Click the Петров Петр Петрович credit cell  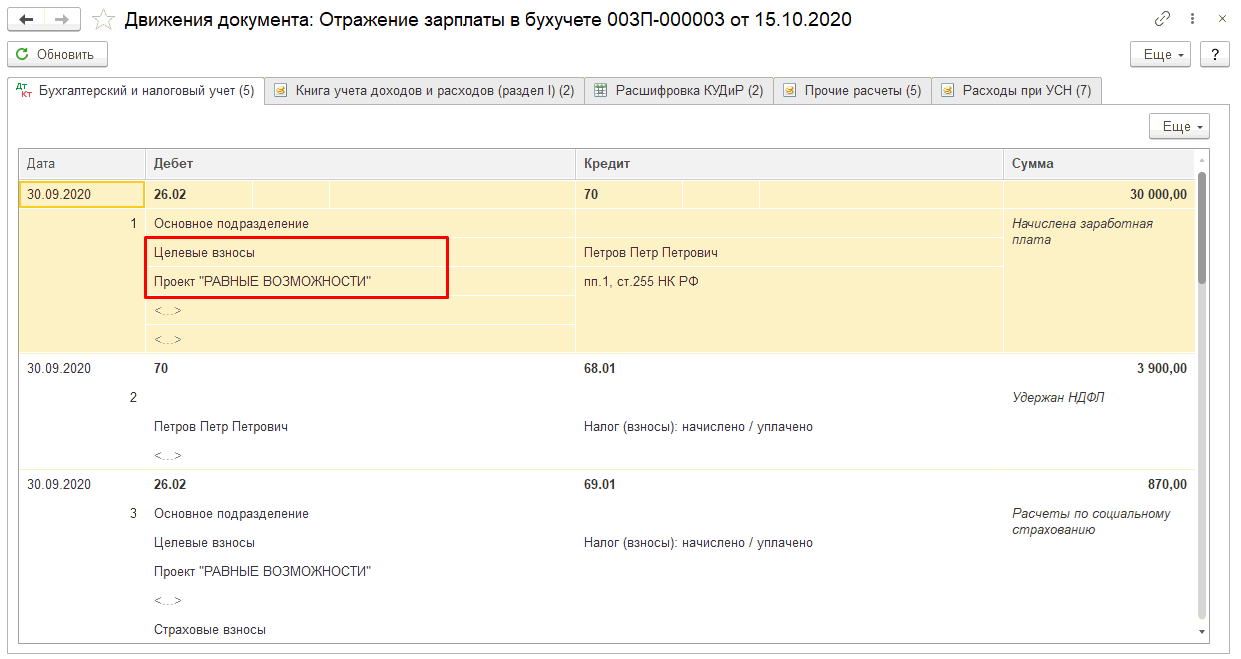(x=651, y=253)
